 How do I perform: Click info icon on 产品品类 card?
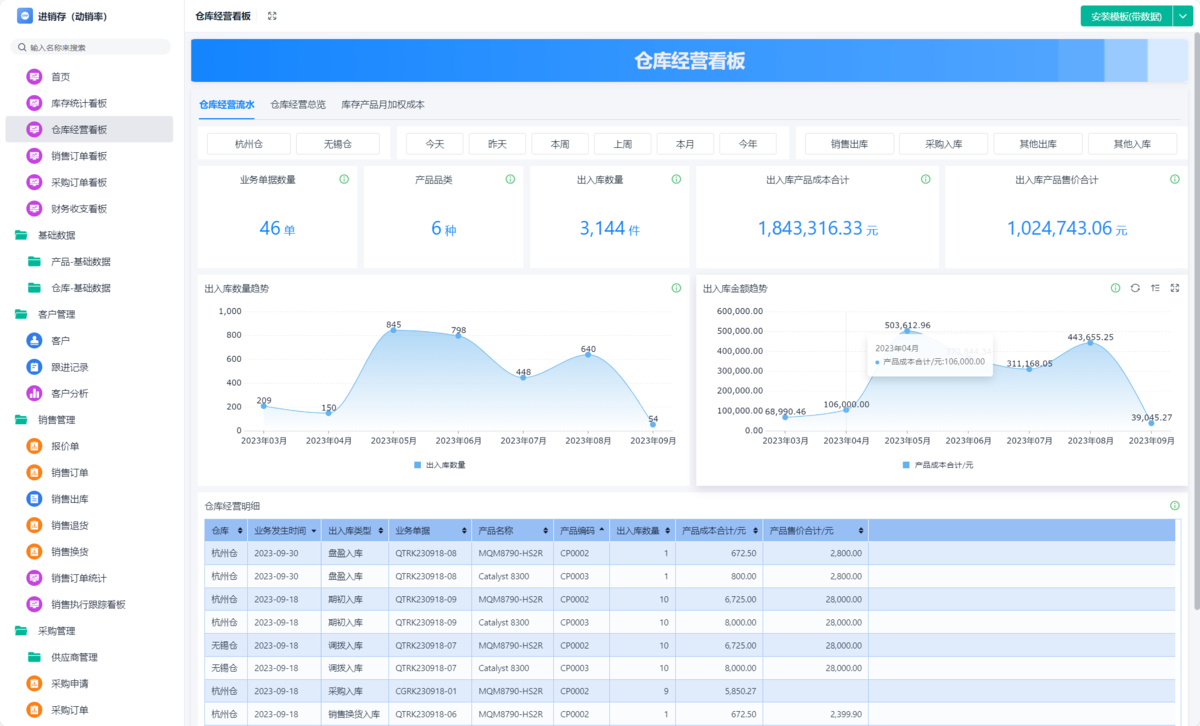pyautogui.click(x=510, y=179)
